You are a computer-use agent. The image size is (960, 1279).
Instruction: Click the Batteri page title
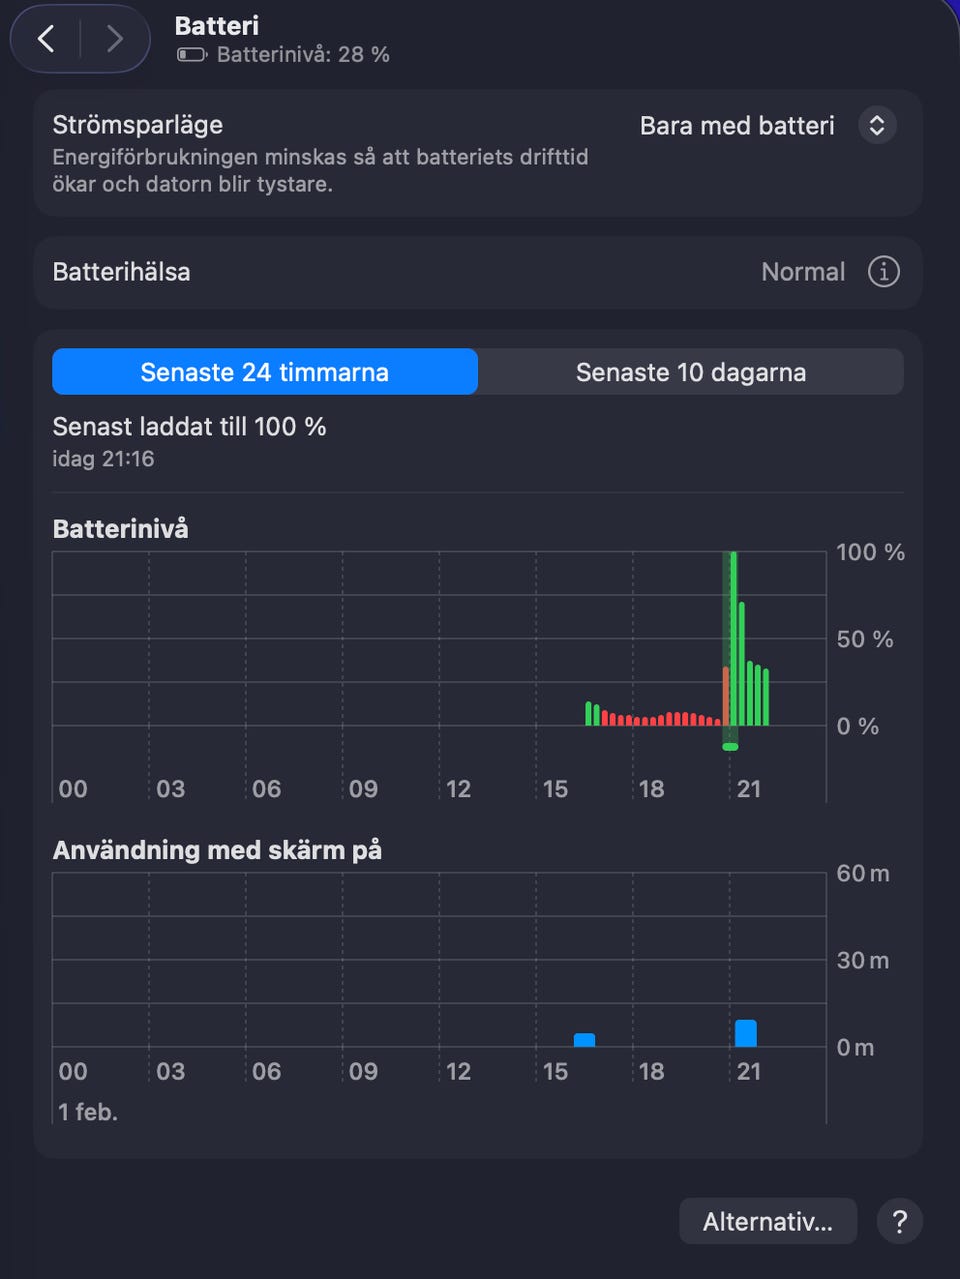click(x=216, y=26)
